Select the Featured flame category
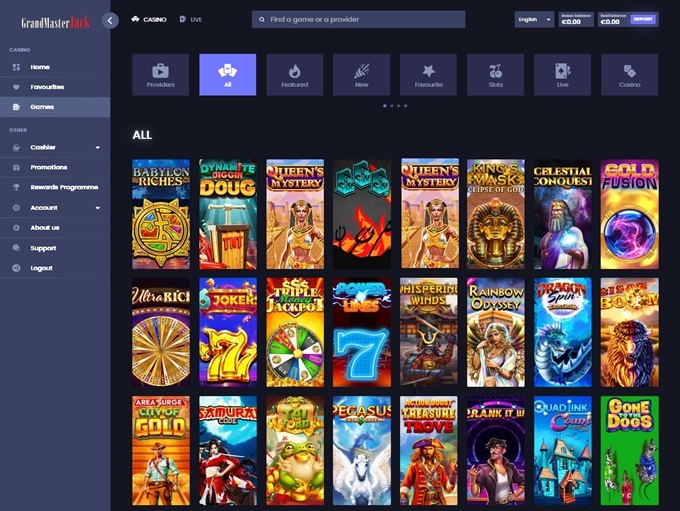Screen dimensions: 680x511 pyautogui.click(x=294, y=75)
